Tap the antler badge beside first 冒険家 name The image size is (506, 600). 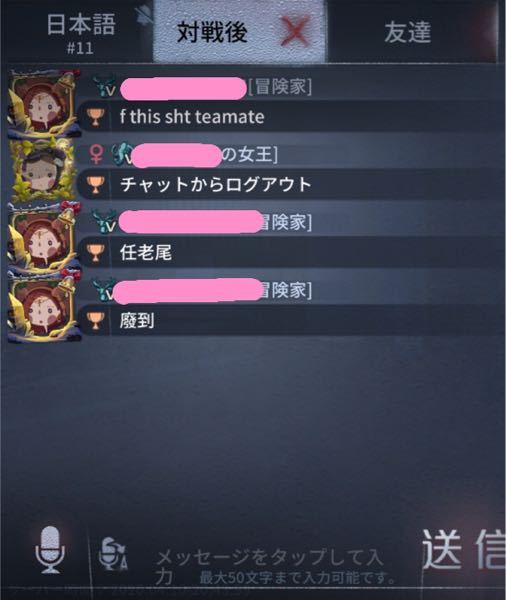[x=105, y=86]
